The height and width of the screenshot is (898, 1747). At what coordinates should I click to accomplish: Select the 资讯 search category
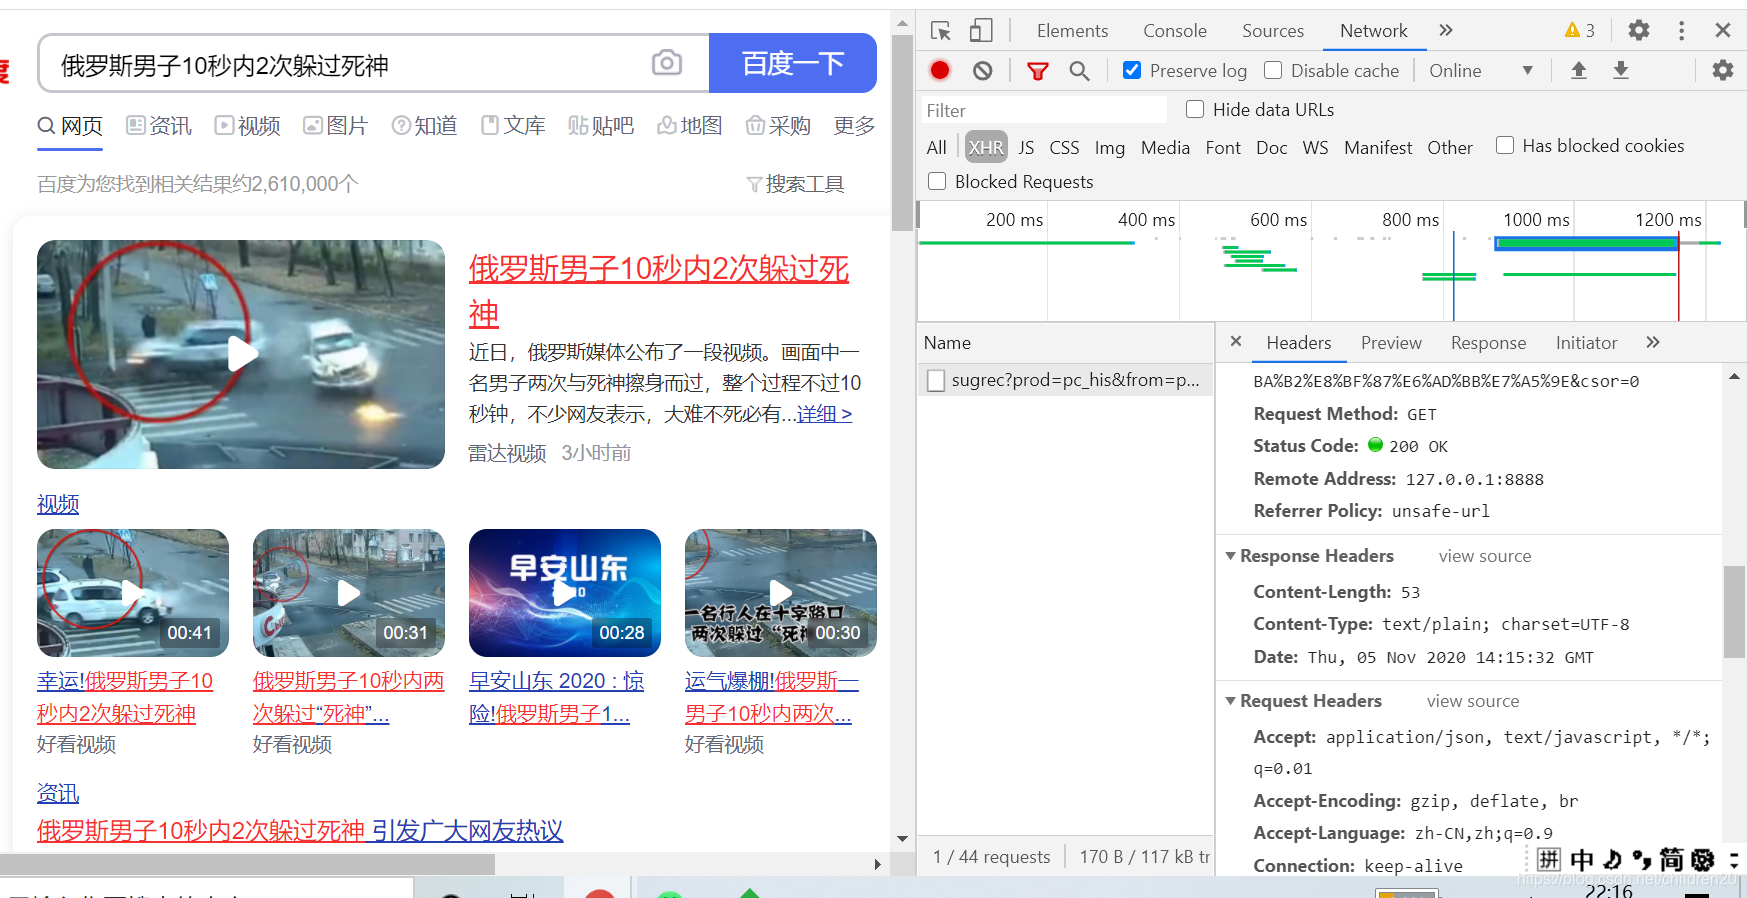tap(159, 125)
